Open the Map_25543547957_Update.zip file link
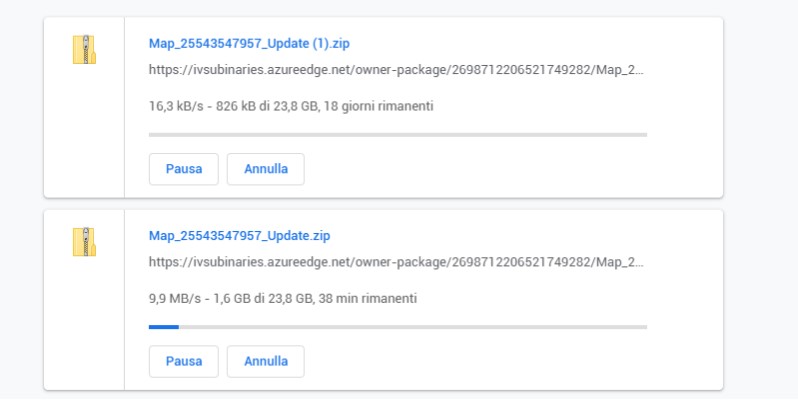This screenshot has height=409, width=798. tap(239, 236)
